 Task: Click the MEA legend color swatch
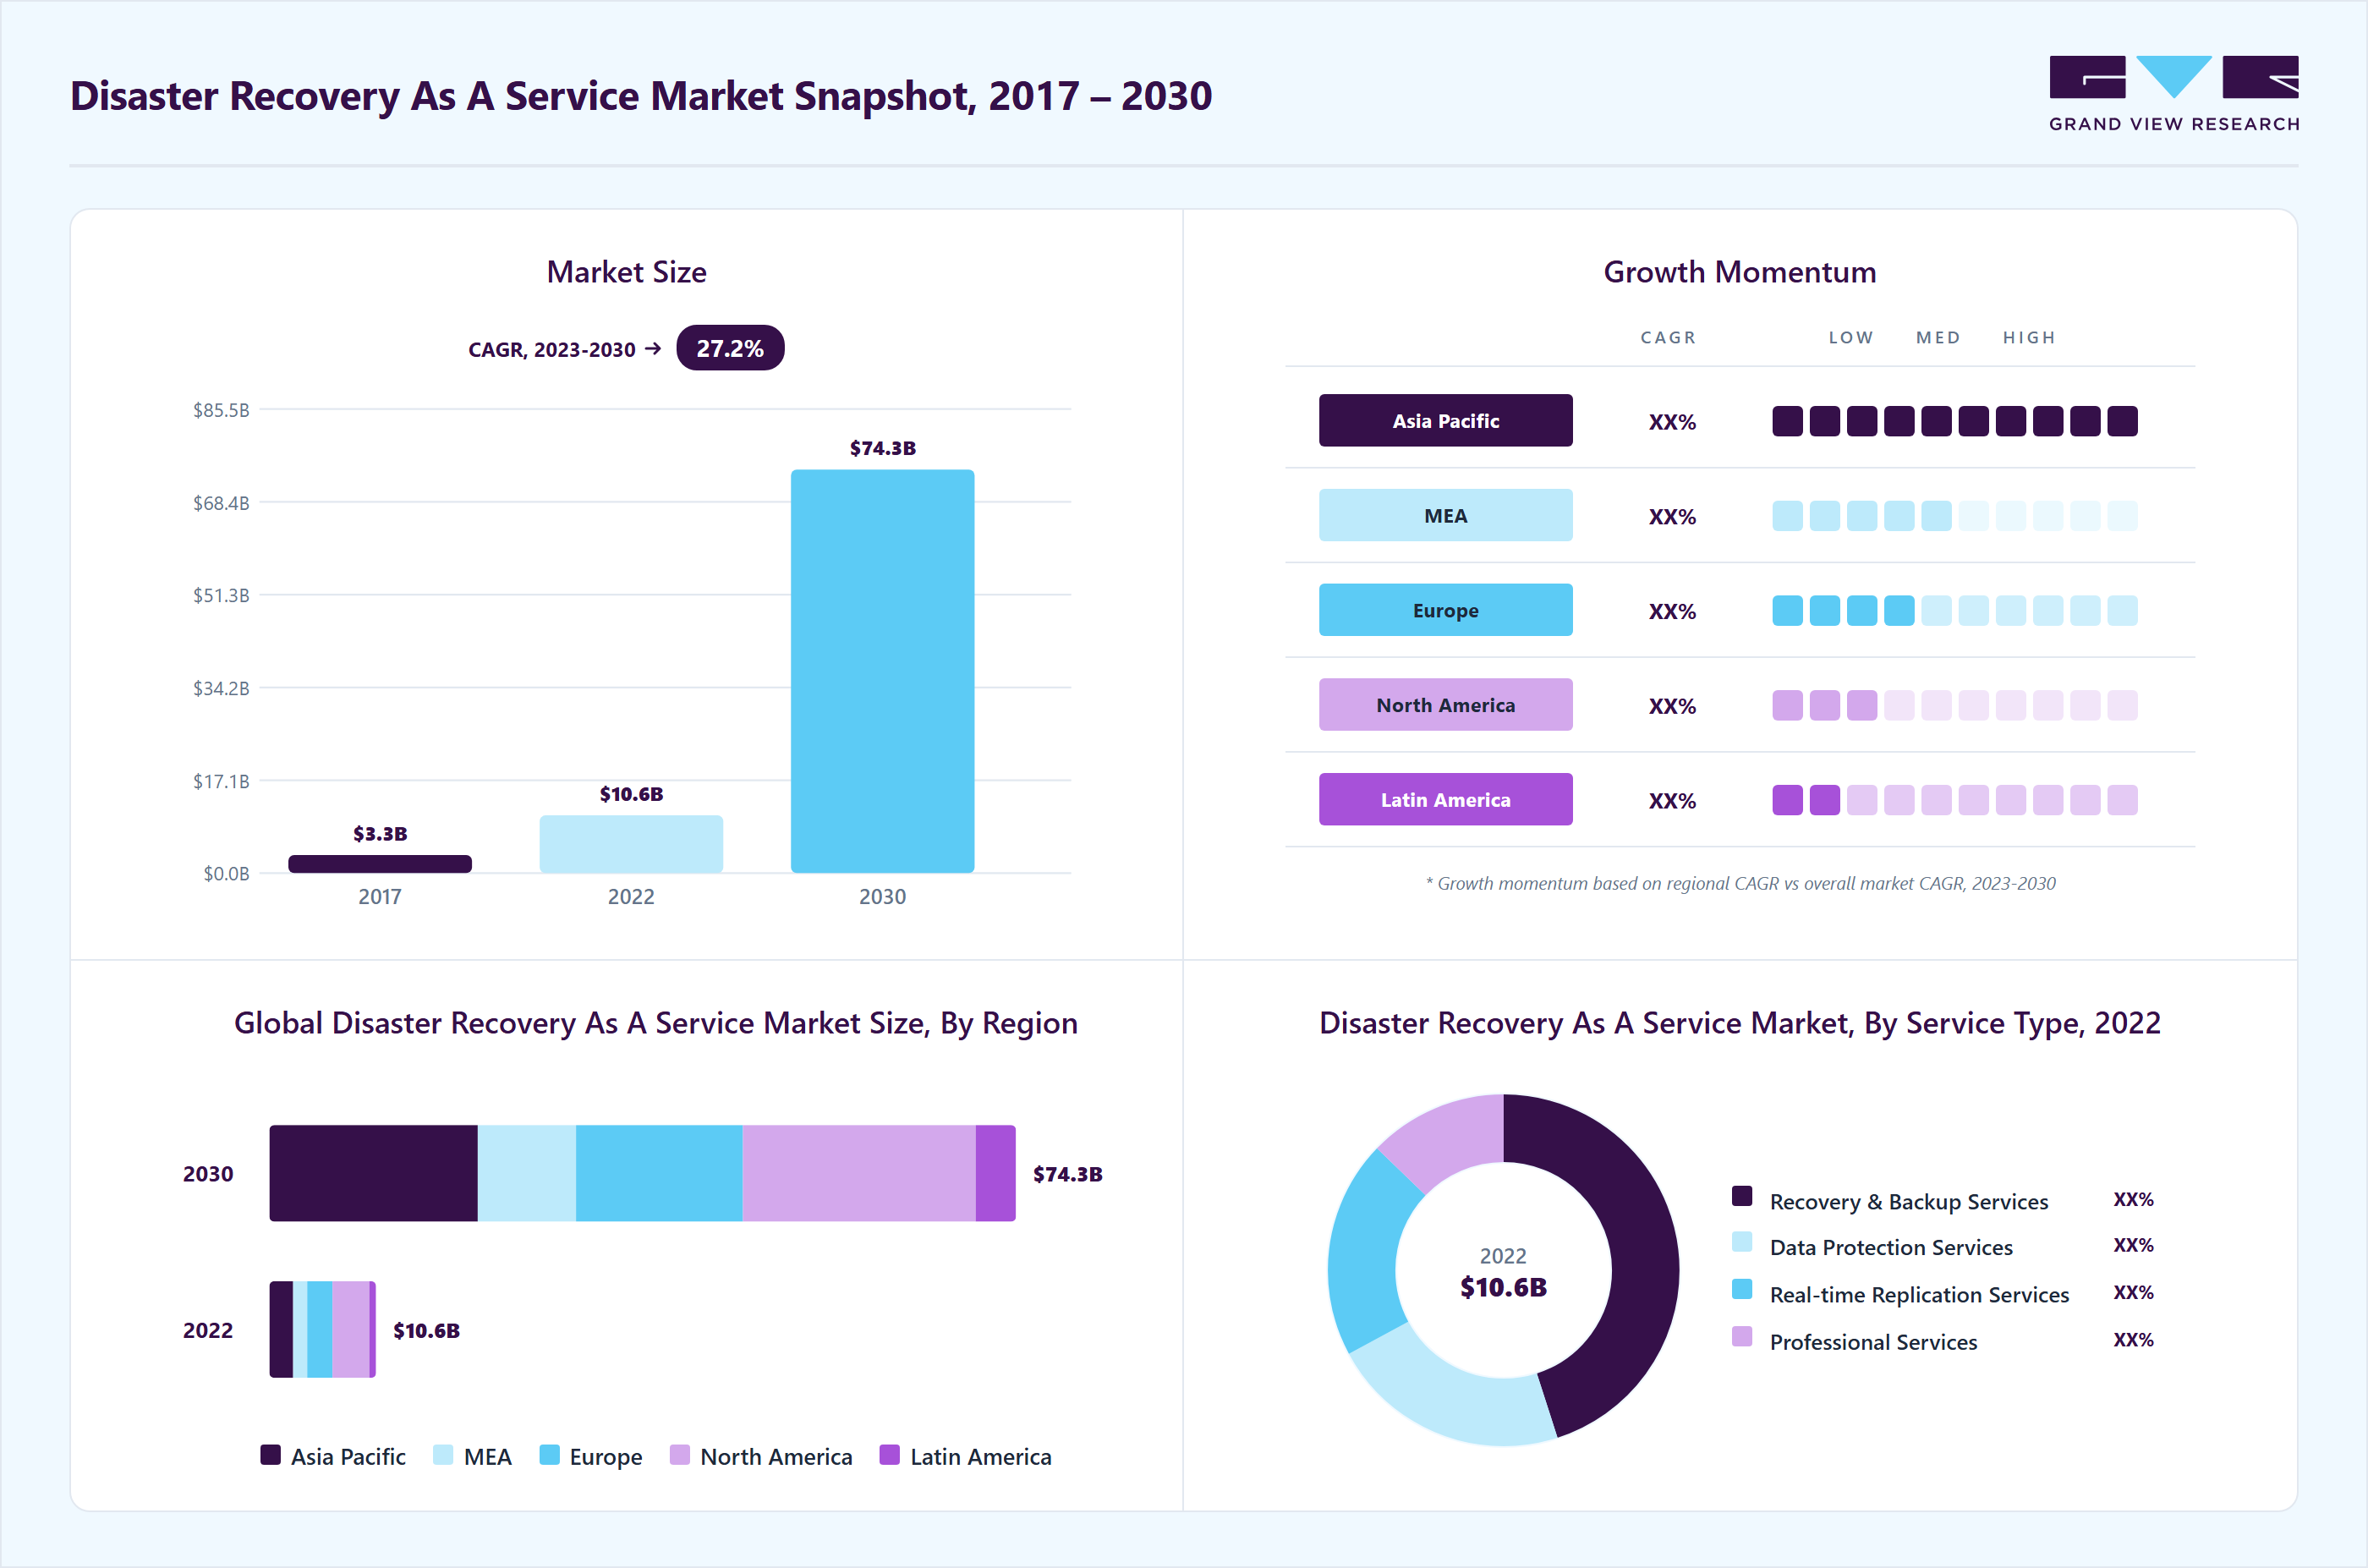pos(443,1455)
